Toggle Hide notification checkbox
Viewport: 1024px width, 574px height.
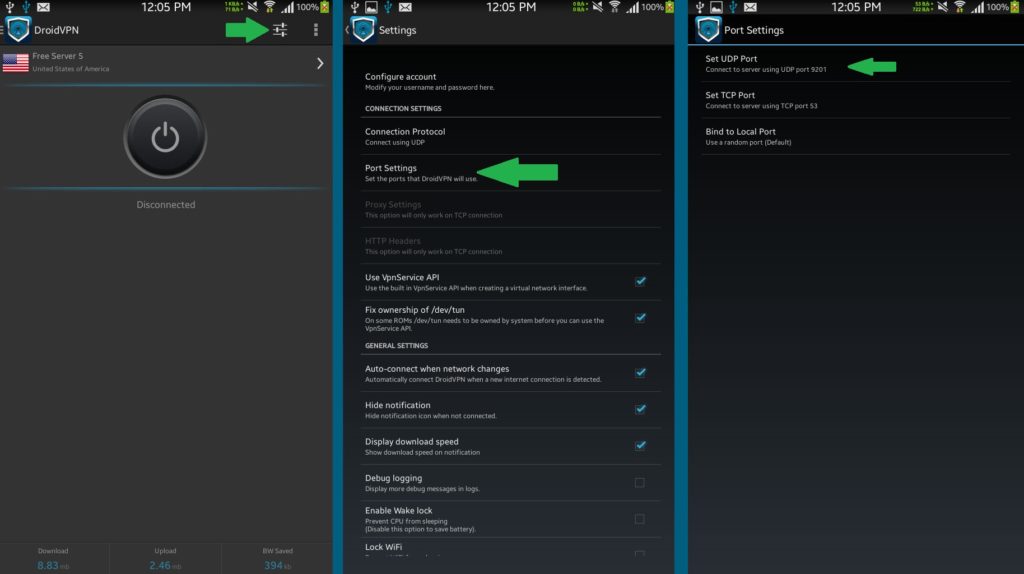[640, 409]
